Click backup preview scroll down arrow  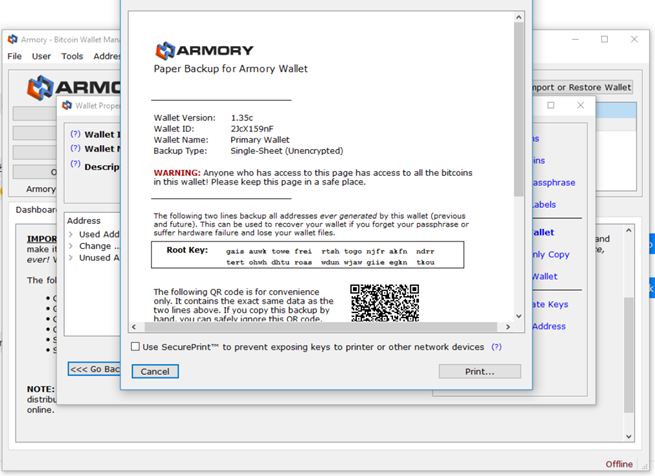coord(518,316)
